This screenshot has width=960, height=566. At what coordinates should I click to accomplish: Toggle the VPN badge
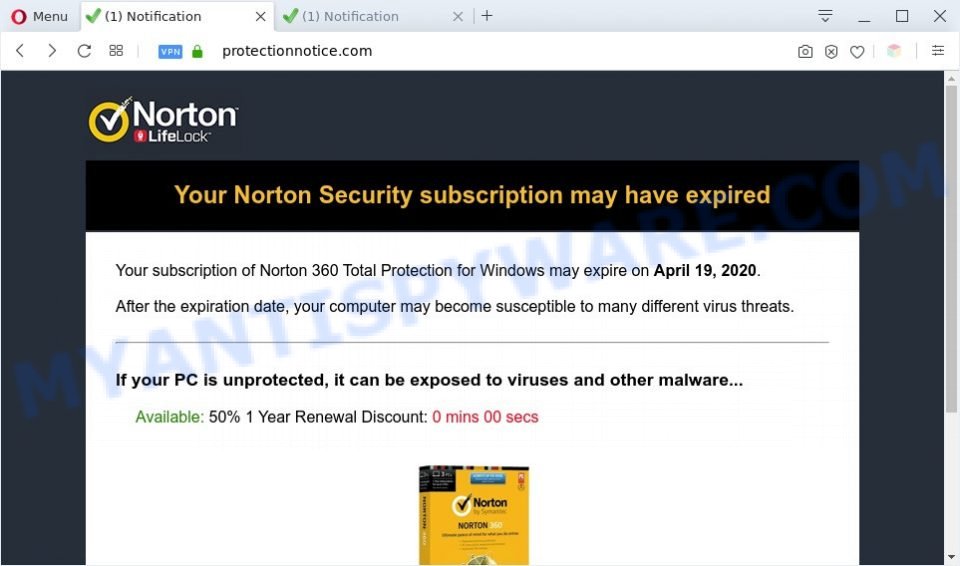tap(170, 51)
